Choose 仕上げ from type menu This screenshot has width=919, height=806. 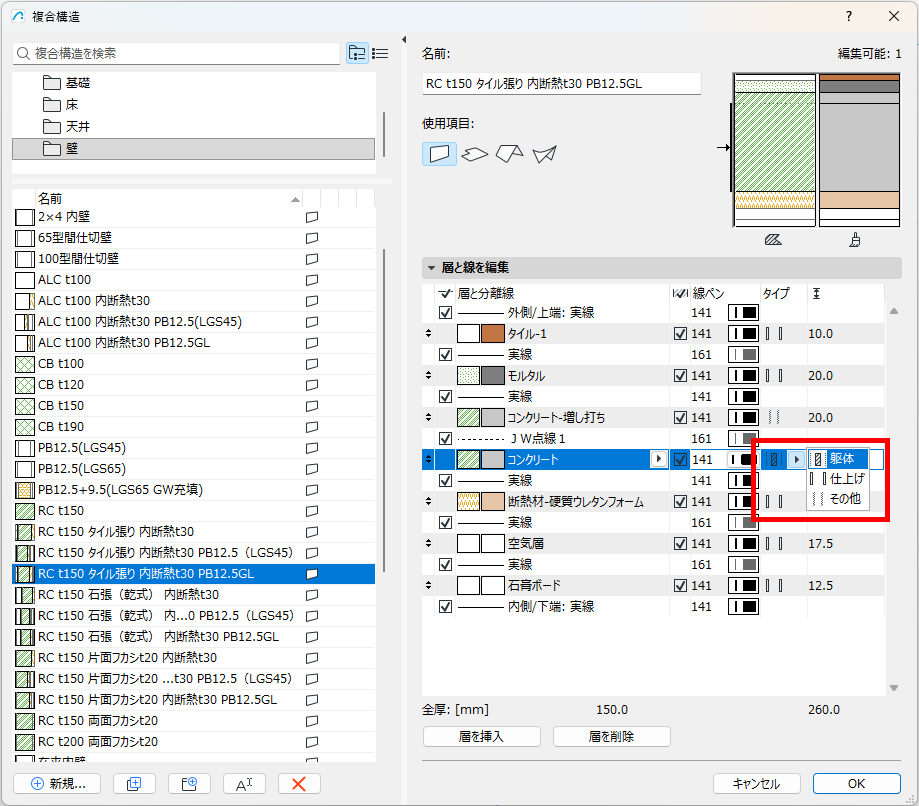point(837,479)
